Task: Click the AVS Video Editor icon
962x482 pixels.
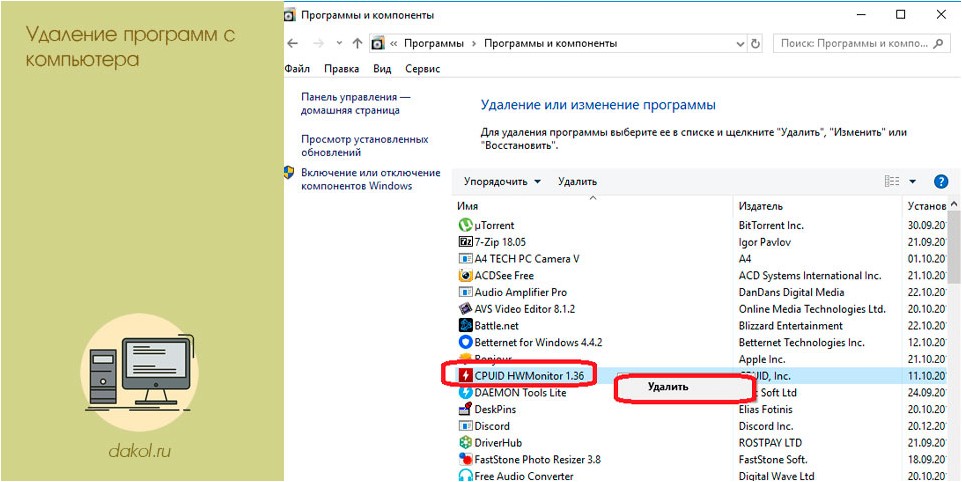Action: tap(465, 308)
